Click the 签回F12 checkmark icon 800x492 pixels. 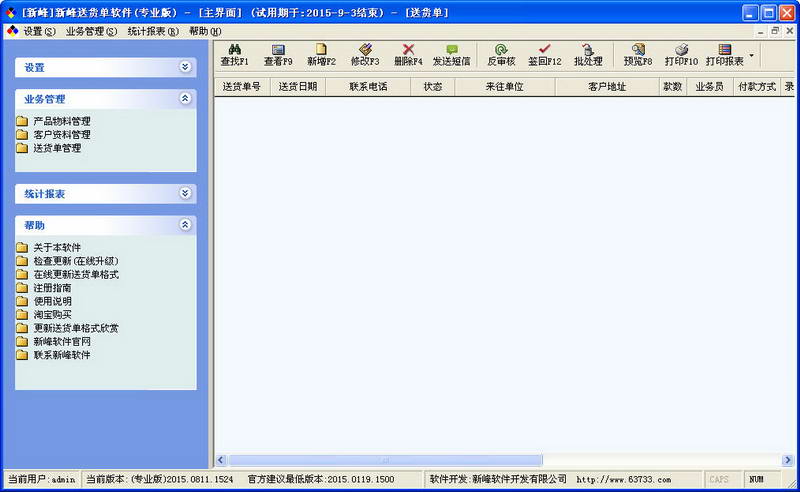tap(544, 49)
